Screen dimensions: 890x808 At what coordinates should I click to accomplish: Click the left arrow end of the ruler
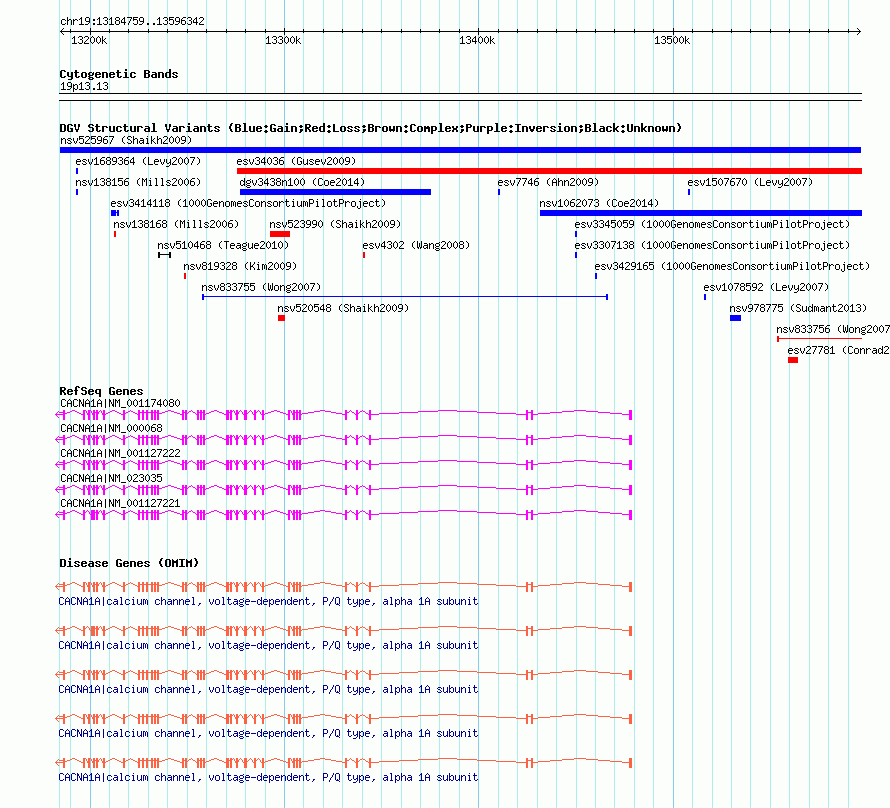(x=62, y=31)
